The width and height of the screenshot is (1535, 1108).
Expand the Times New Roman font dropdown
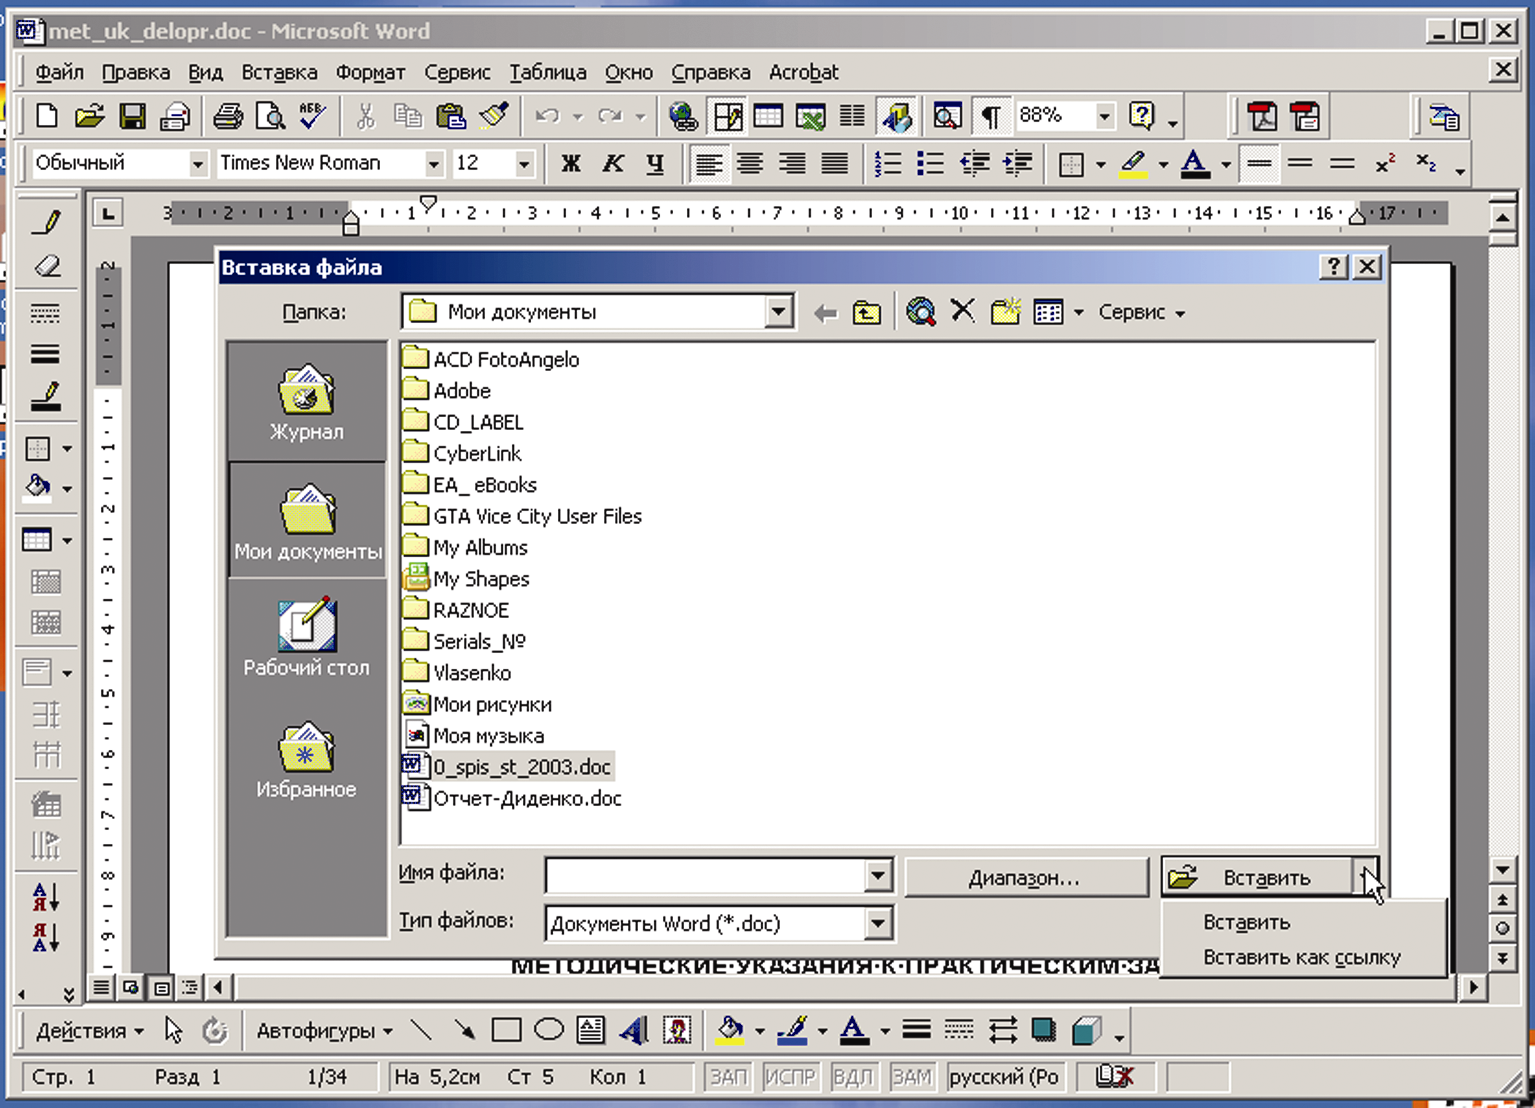pos(433,164)
